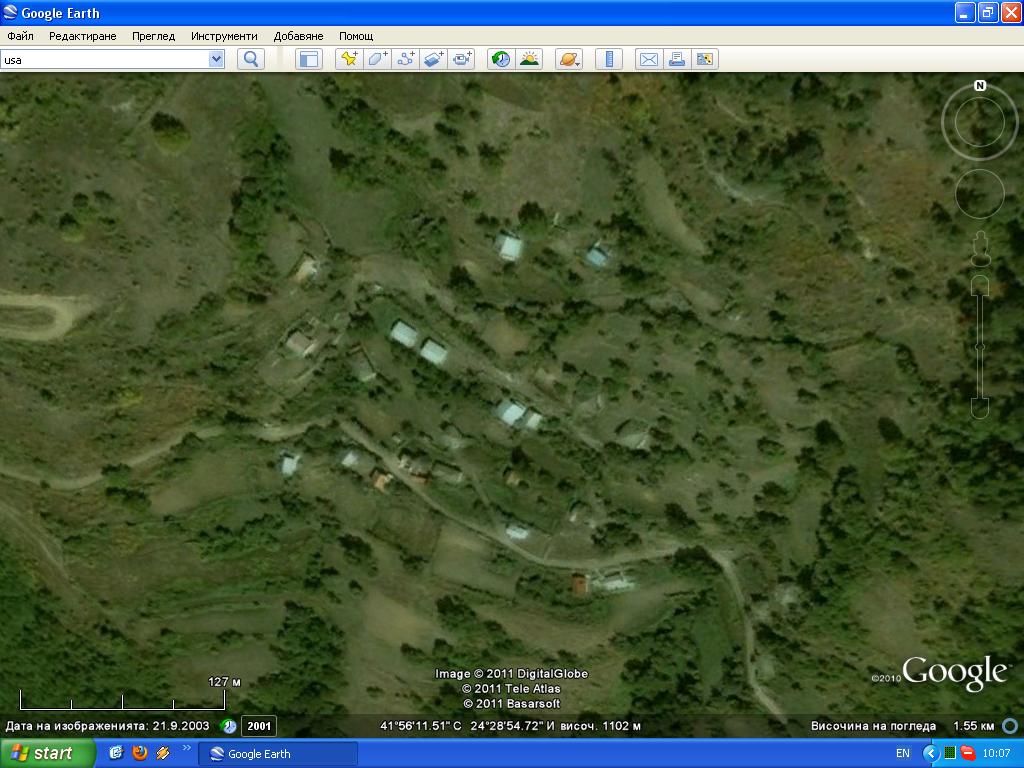This screenshot has width=1024, height=768.
Task: Click the search field containing usa
Action: 104,59
